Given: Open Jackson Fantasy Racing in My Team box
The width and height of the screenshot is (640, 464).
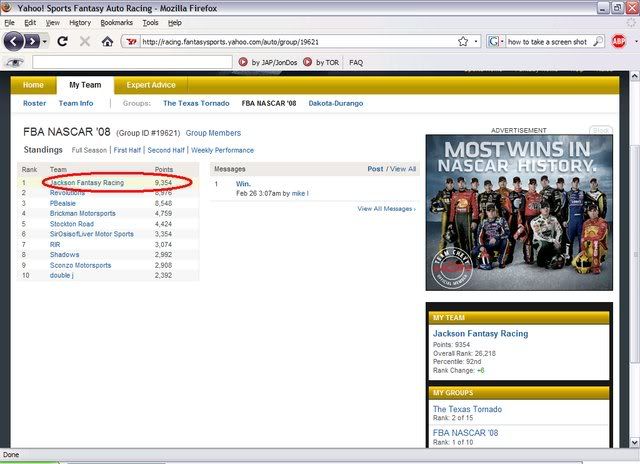Looking at the screenshot, I should [x=480, y=333].
